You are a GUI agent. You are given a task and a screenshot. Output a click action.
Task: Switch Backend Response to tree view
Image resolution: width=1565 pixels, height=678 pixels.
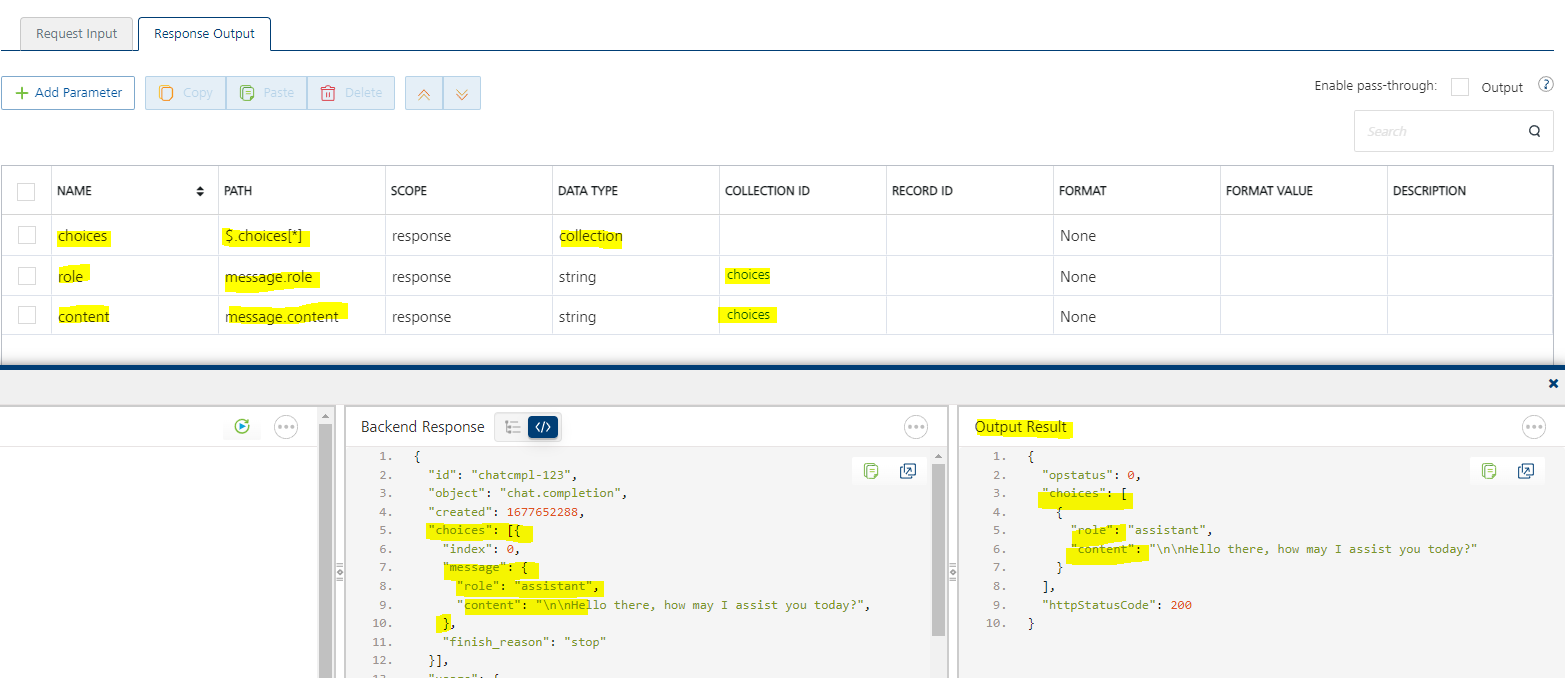coord(515,426)
